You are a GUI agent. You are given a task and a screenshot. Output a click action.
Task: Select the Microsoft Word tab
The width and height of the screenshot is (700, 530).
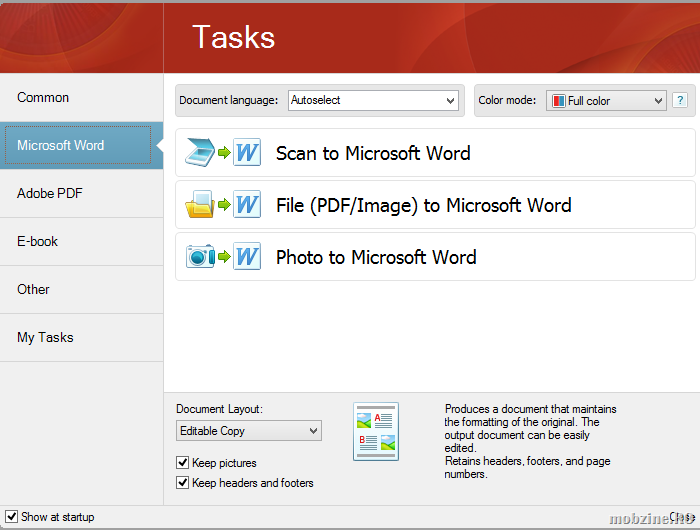[81, 145]
